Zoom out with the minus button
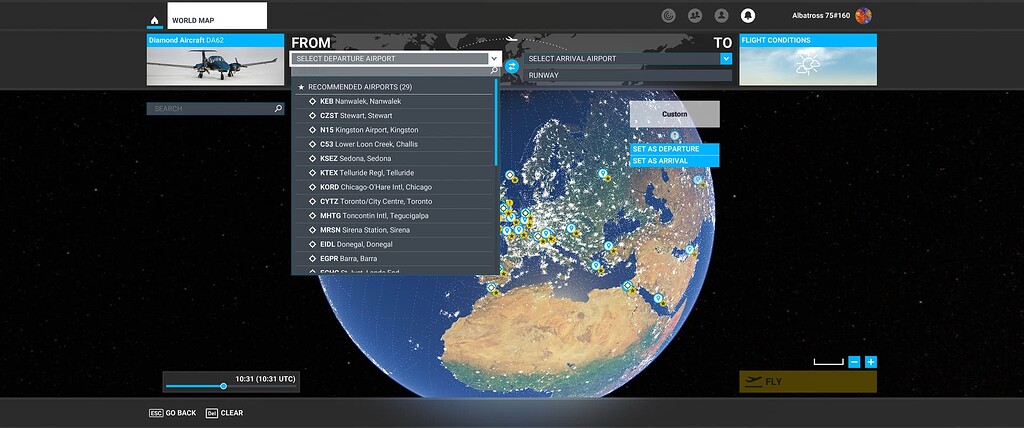Image resolution: width=1024 pixels, height=428 pixels. [x=854, y=362]
